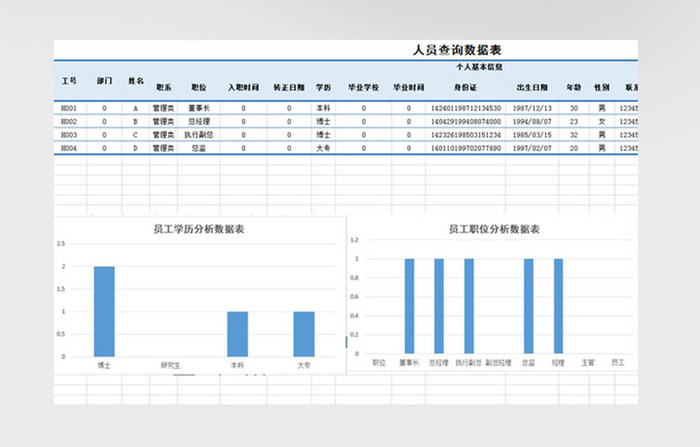
Task: Select age cell 20
Action: [574, 148]
